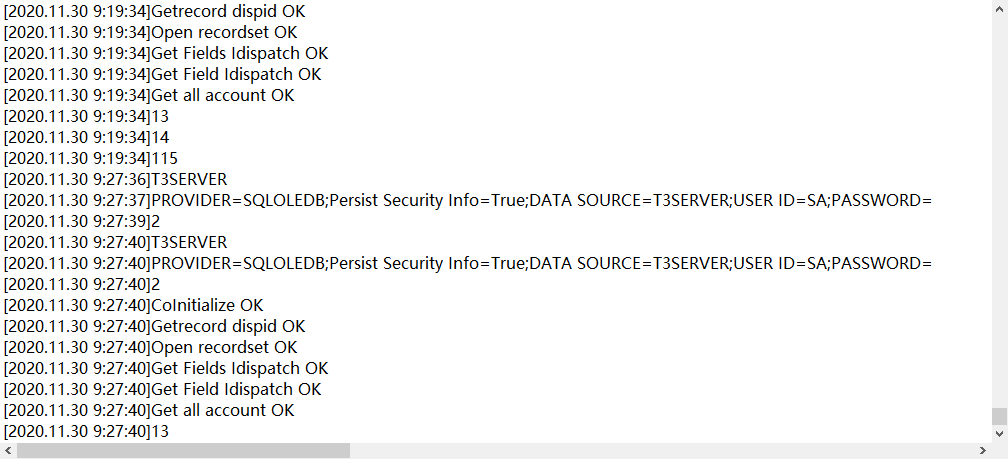
Task: Click the 9:27:40 T3SERVER log entry
Action: click(x=115, y=242)
